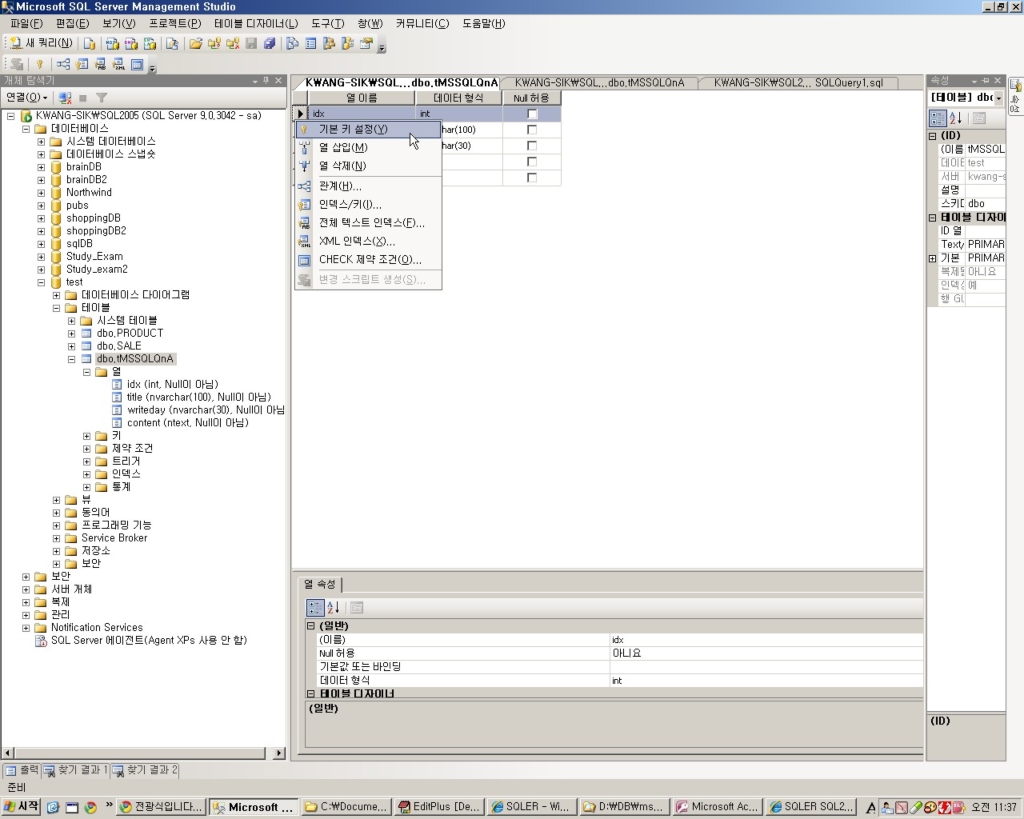This screenshot has height=819, width=1024.
Task: Click the Relationships icon in designer toolbar
Action: tap(63, 64)
